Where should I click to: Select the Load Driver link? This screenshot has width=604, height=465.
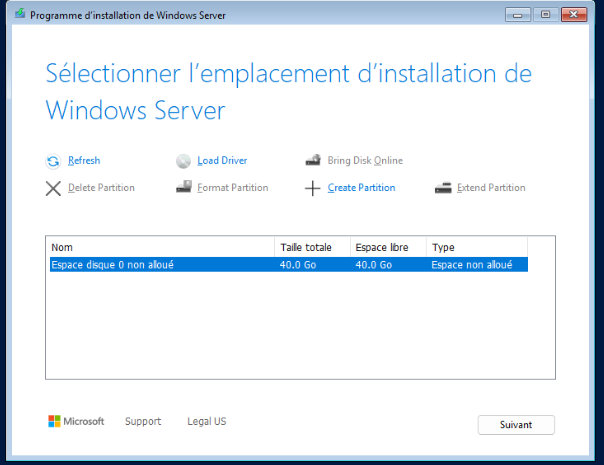(222, 161)
